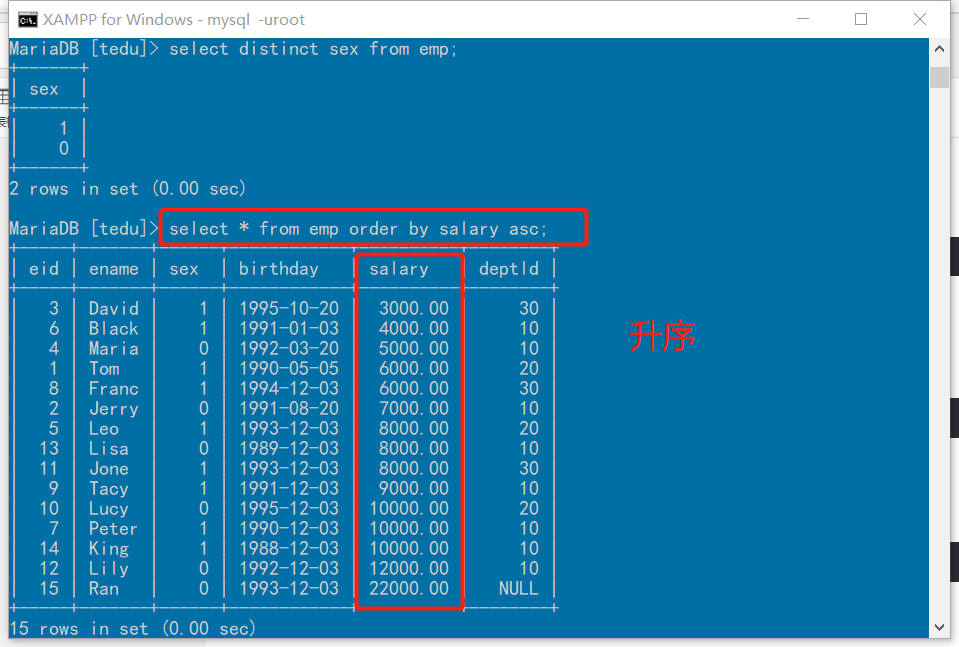
Task: Click the name 'Maria' in results
Action: (x=114, y=349)
